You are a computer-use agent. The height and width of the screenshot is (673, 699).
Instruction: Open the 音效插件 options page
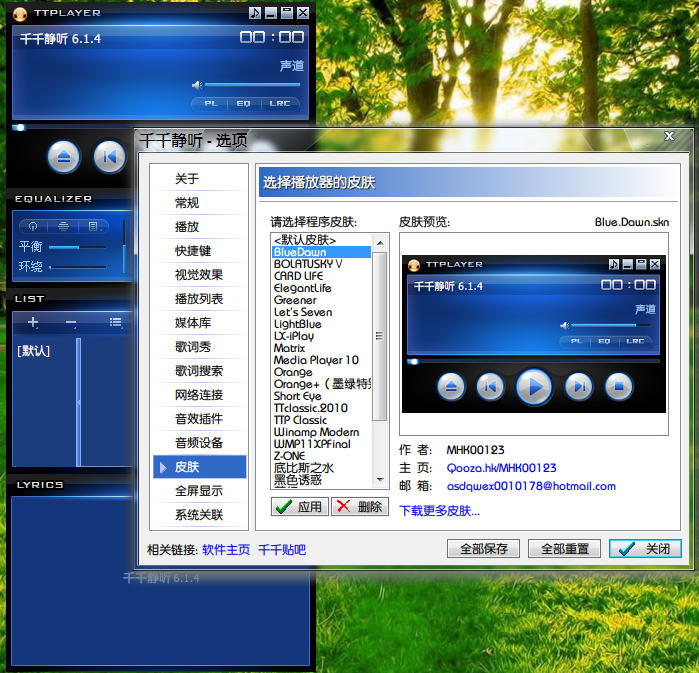(x=200, y=419)
